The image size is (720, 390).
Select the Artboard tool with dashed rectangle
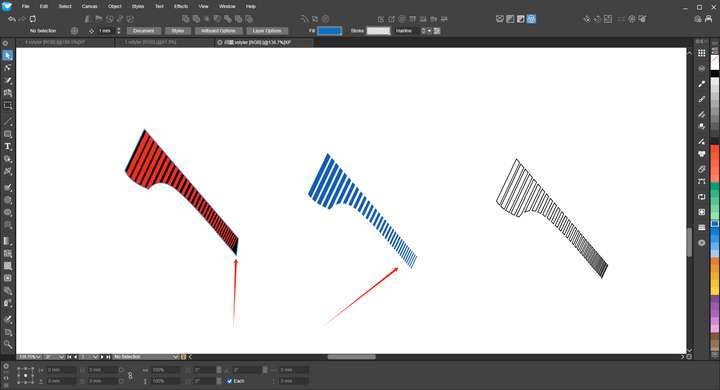point(8,105)
